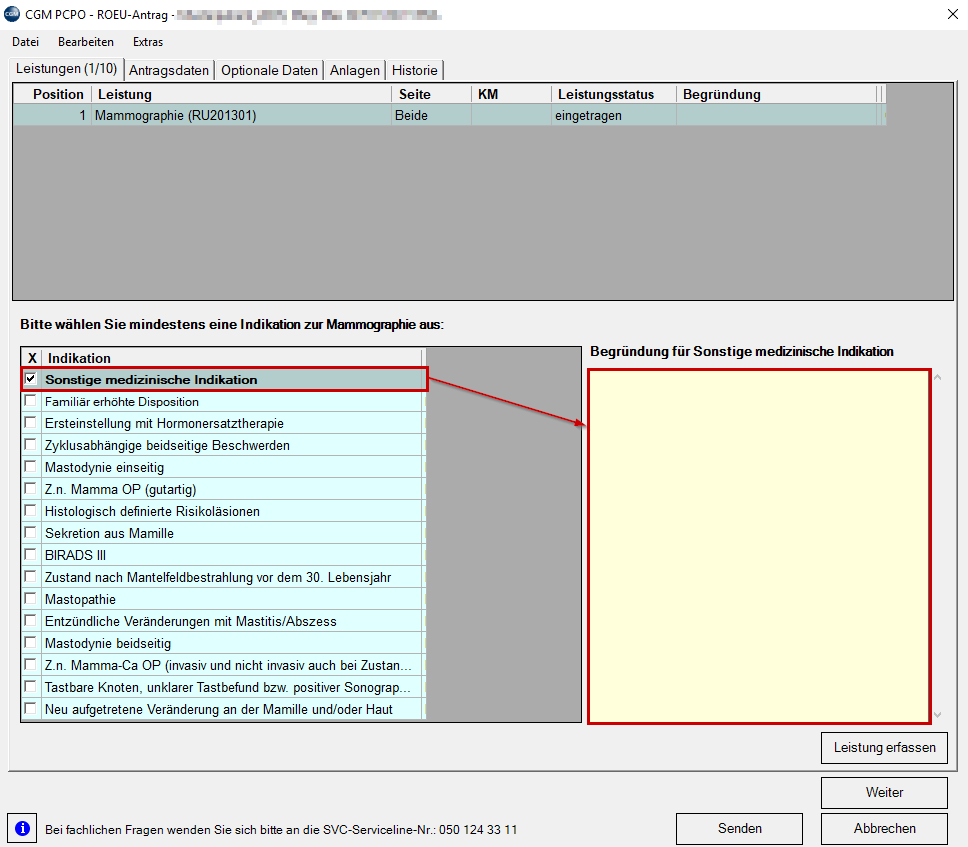Click the blue info icon
968x847 pixels.
point(22,828)
